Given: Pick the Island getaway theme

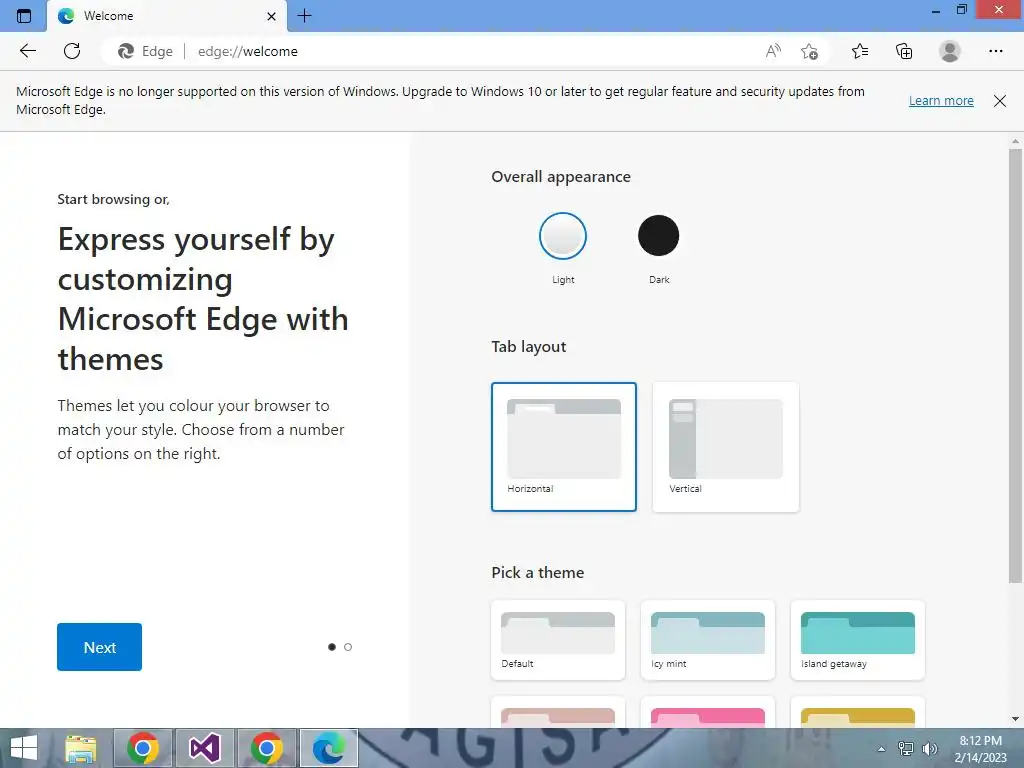Looking at the screenshot, I should click(x=857, y=640).
